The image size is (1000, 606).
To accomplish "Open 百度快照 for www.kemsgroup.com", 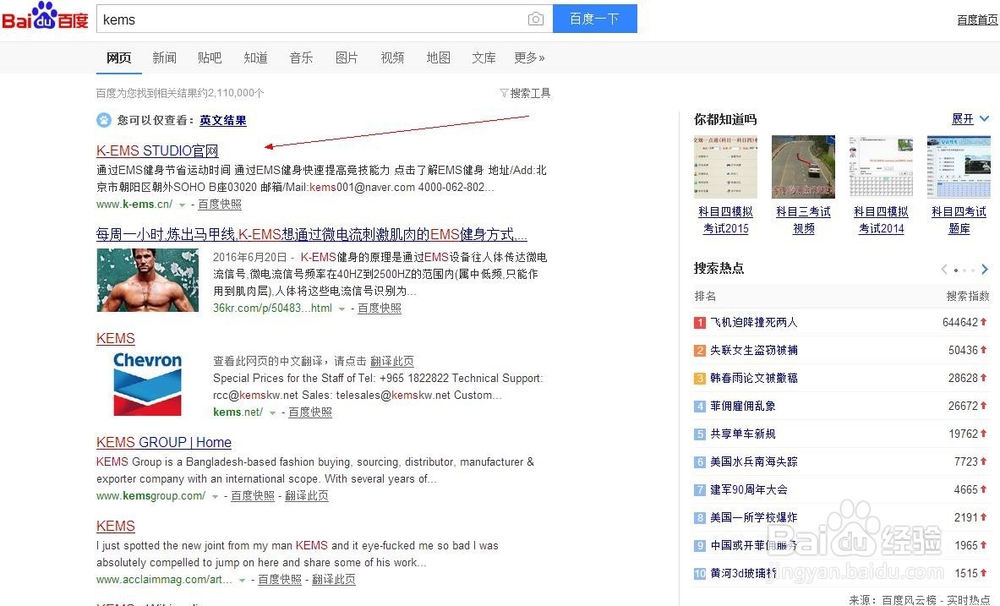I will pos(253,496).
